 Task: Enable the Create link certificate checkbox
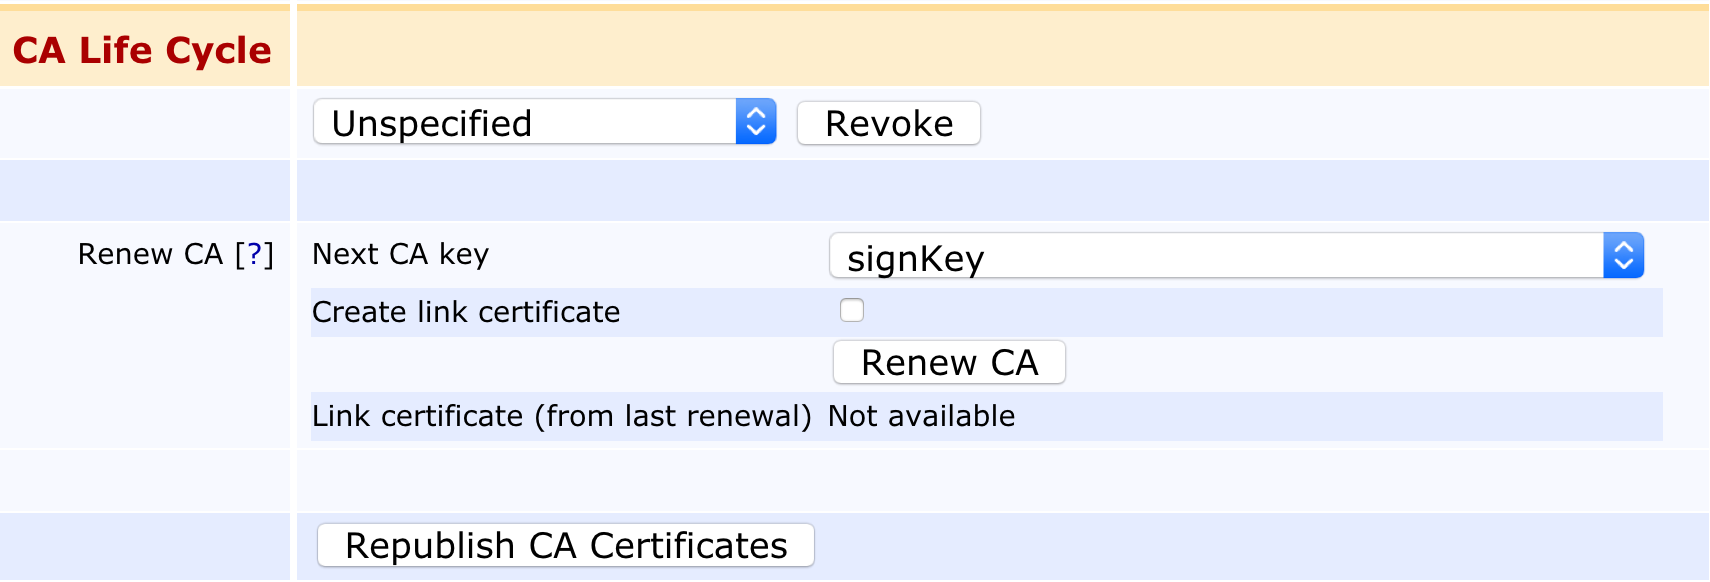pos(852,311)
